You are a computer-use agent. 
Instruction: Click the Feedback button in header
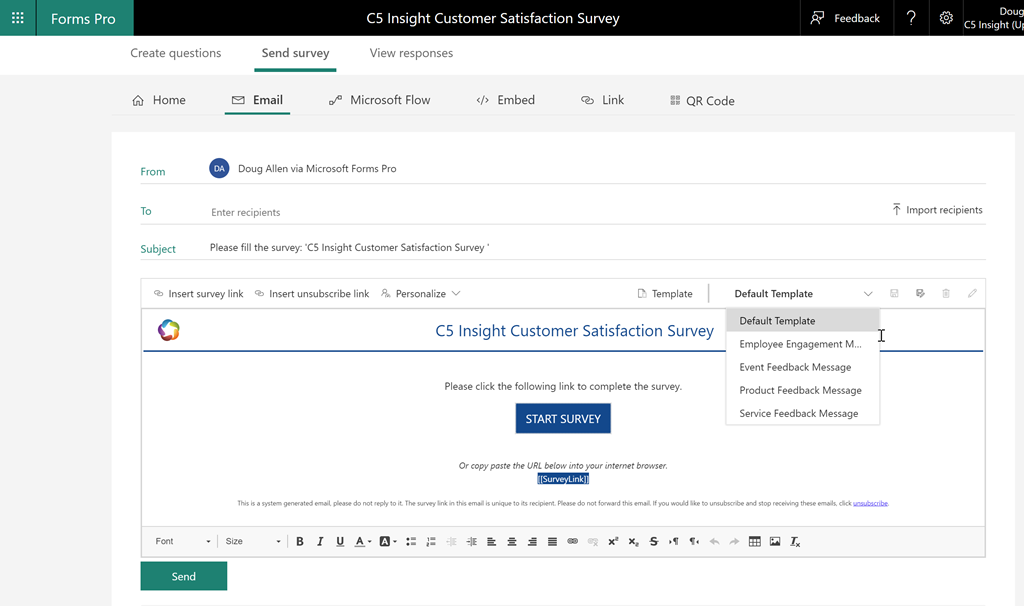845,18
